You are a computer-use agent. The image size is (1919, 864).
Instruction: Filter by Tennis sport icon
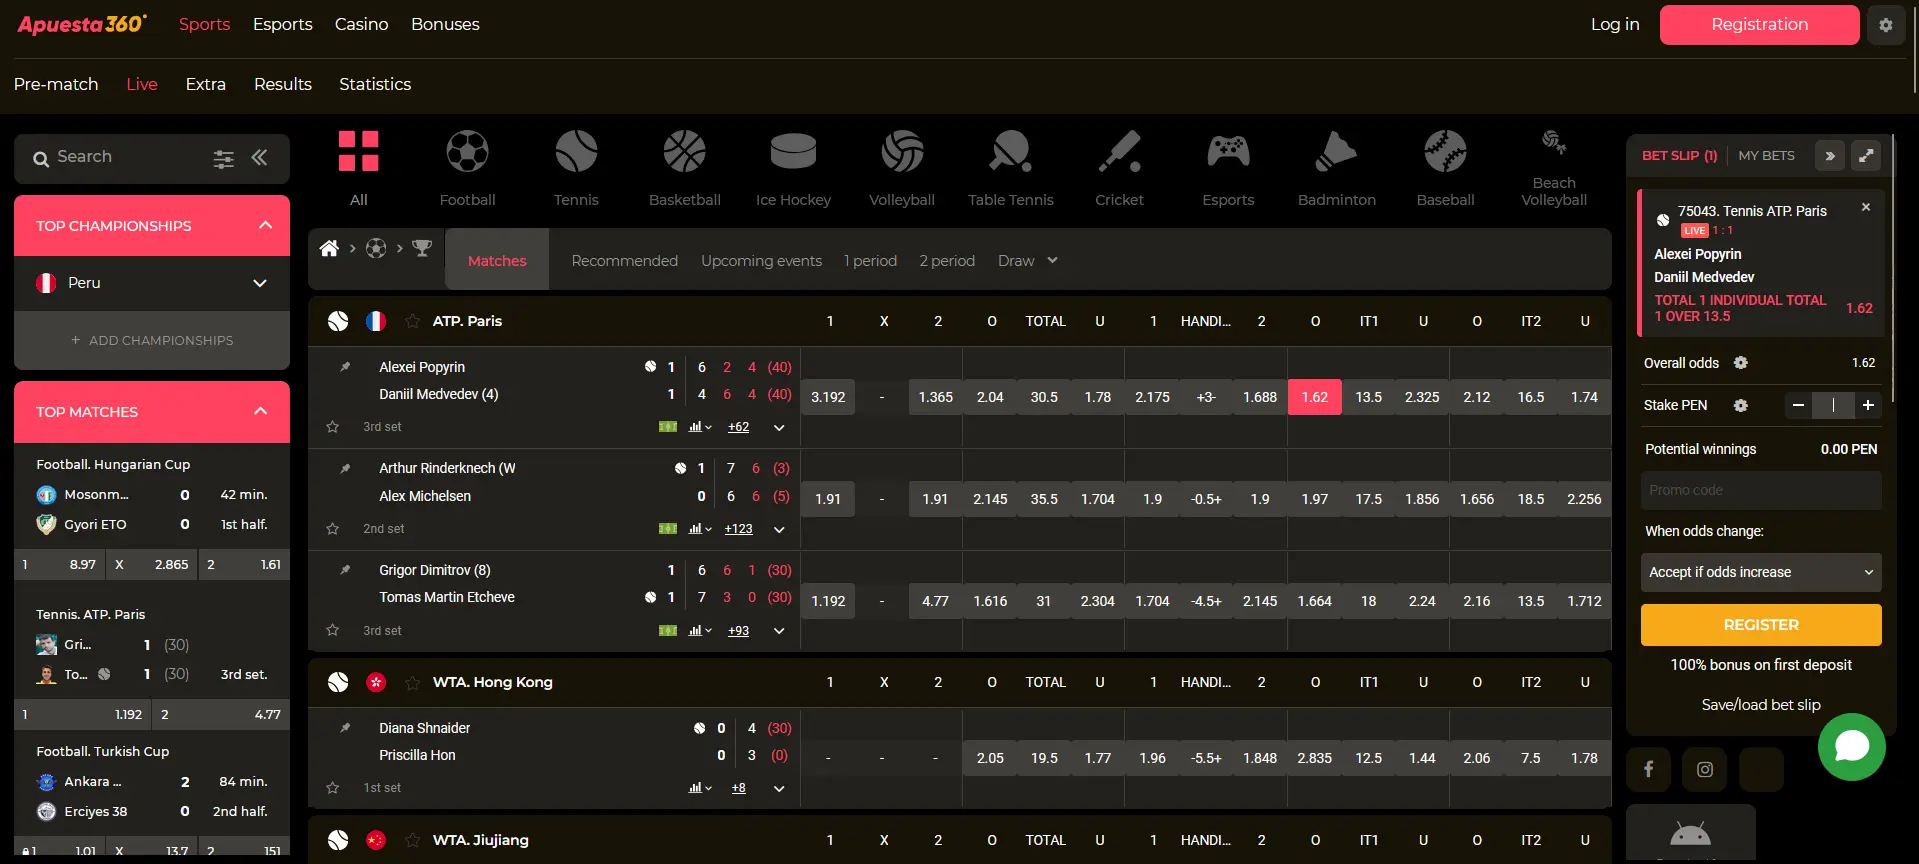click(x=576, y=151)
